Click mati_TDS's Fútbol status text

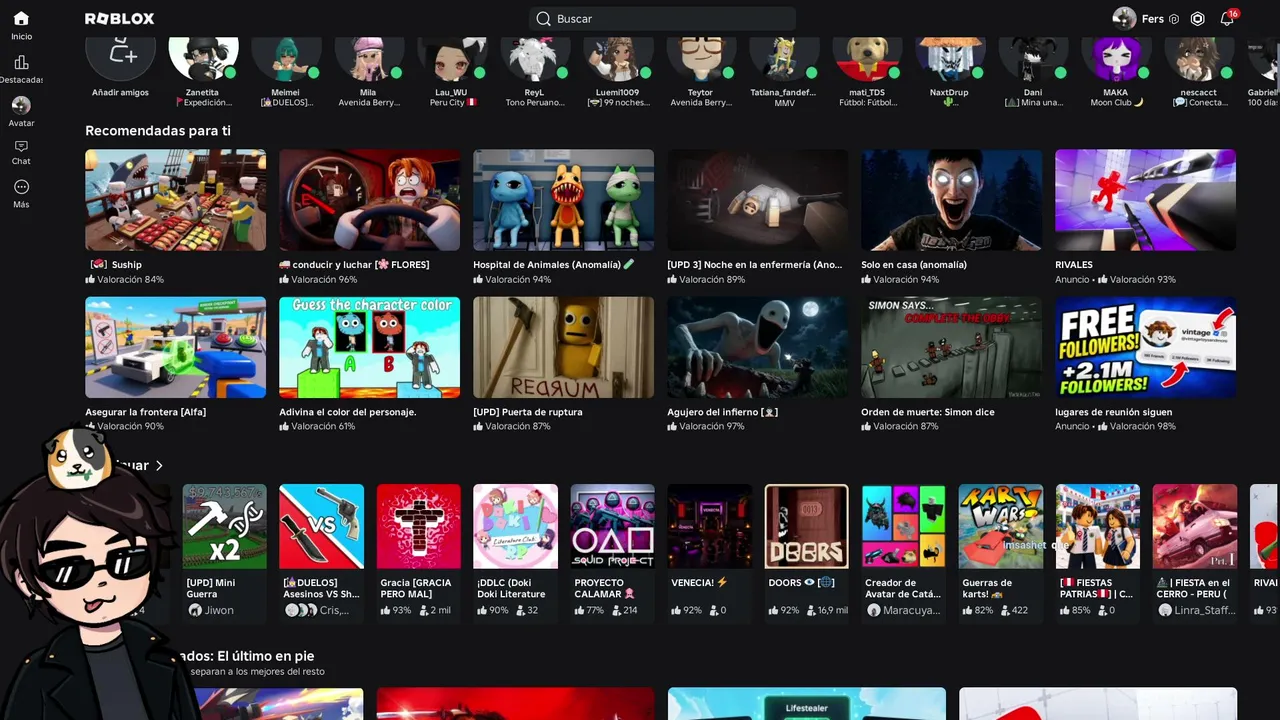point(867,103)
